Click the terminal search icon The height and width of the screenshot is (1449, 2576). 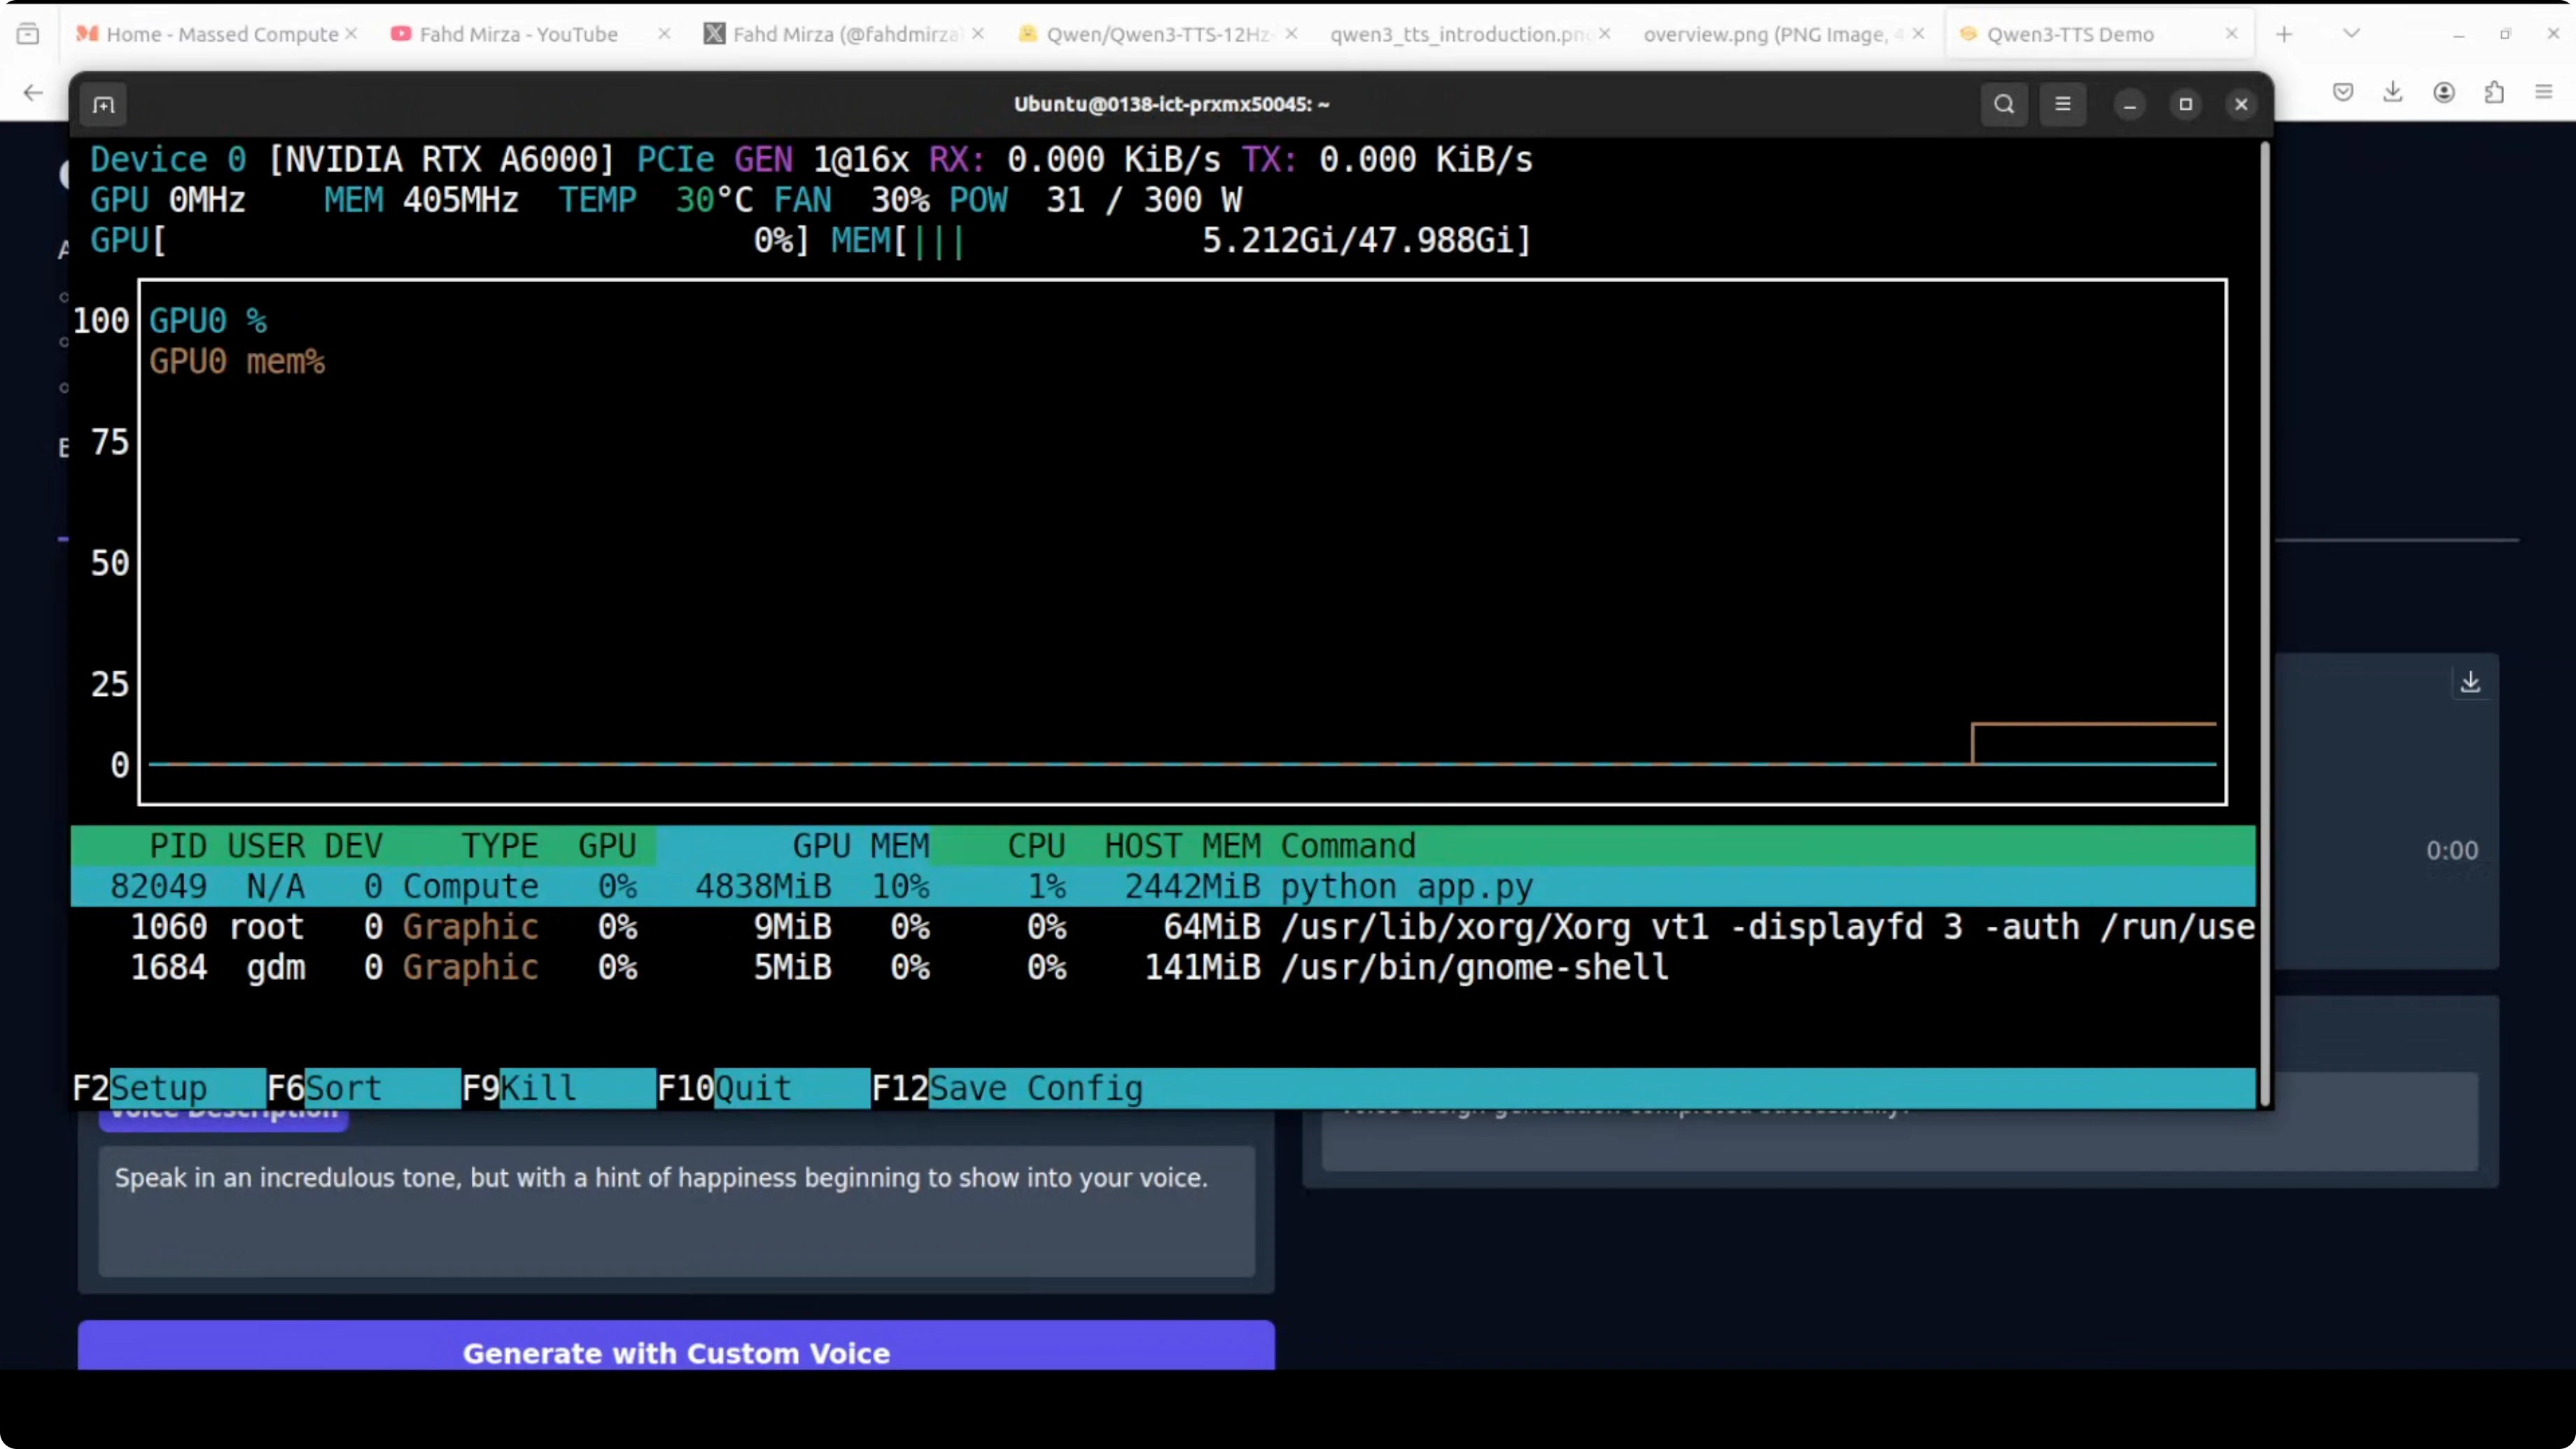point(2003,104)
